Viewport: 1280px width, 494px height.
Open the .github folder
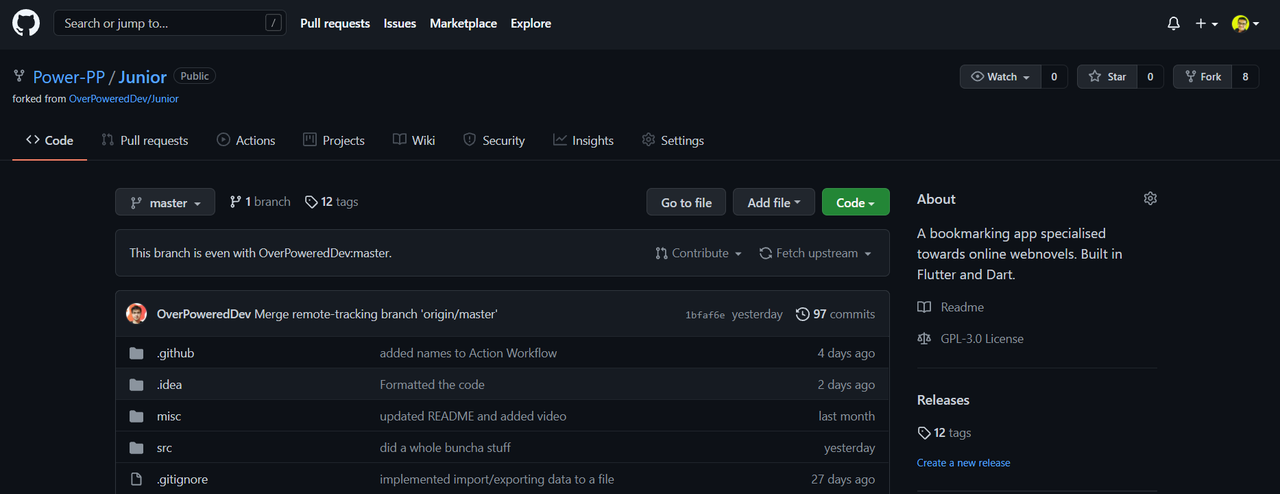175,353
